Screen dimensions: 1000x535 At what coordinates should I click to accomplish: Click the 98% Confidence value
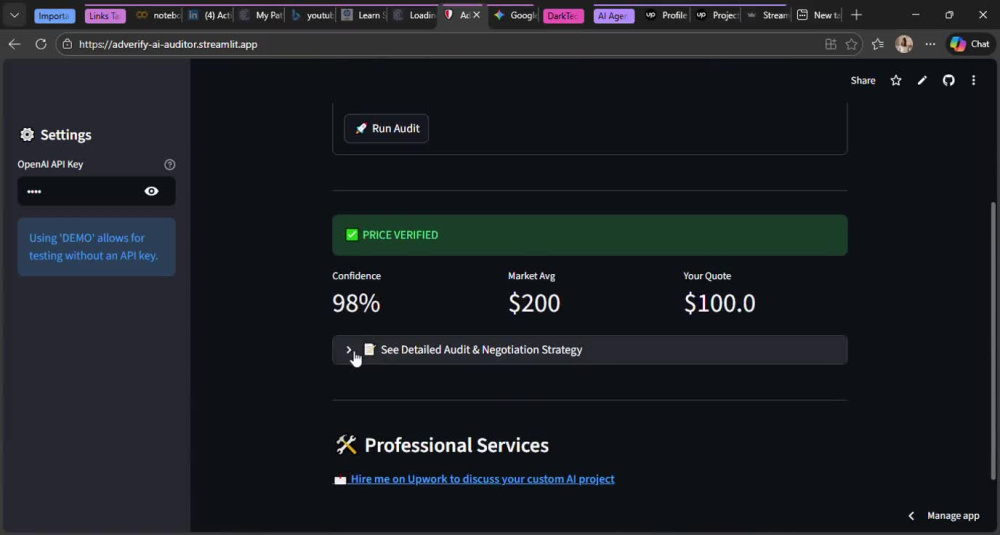356,303
